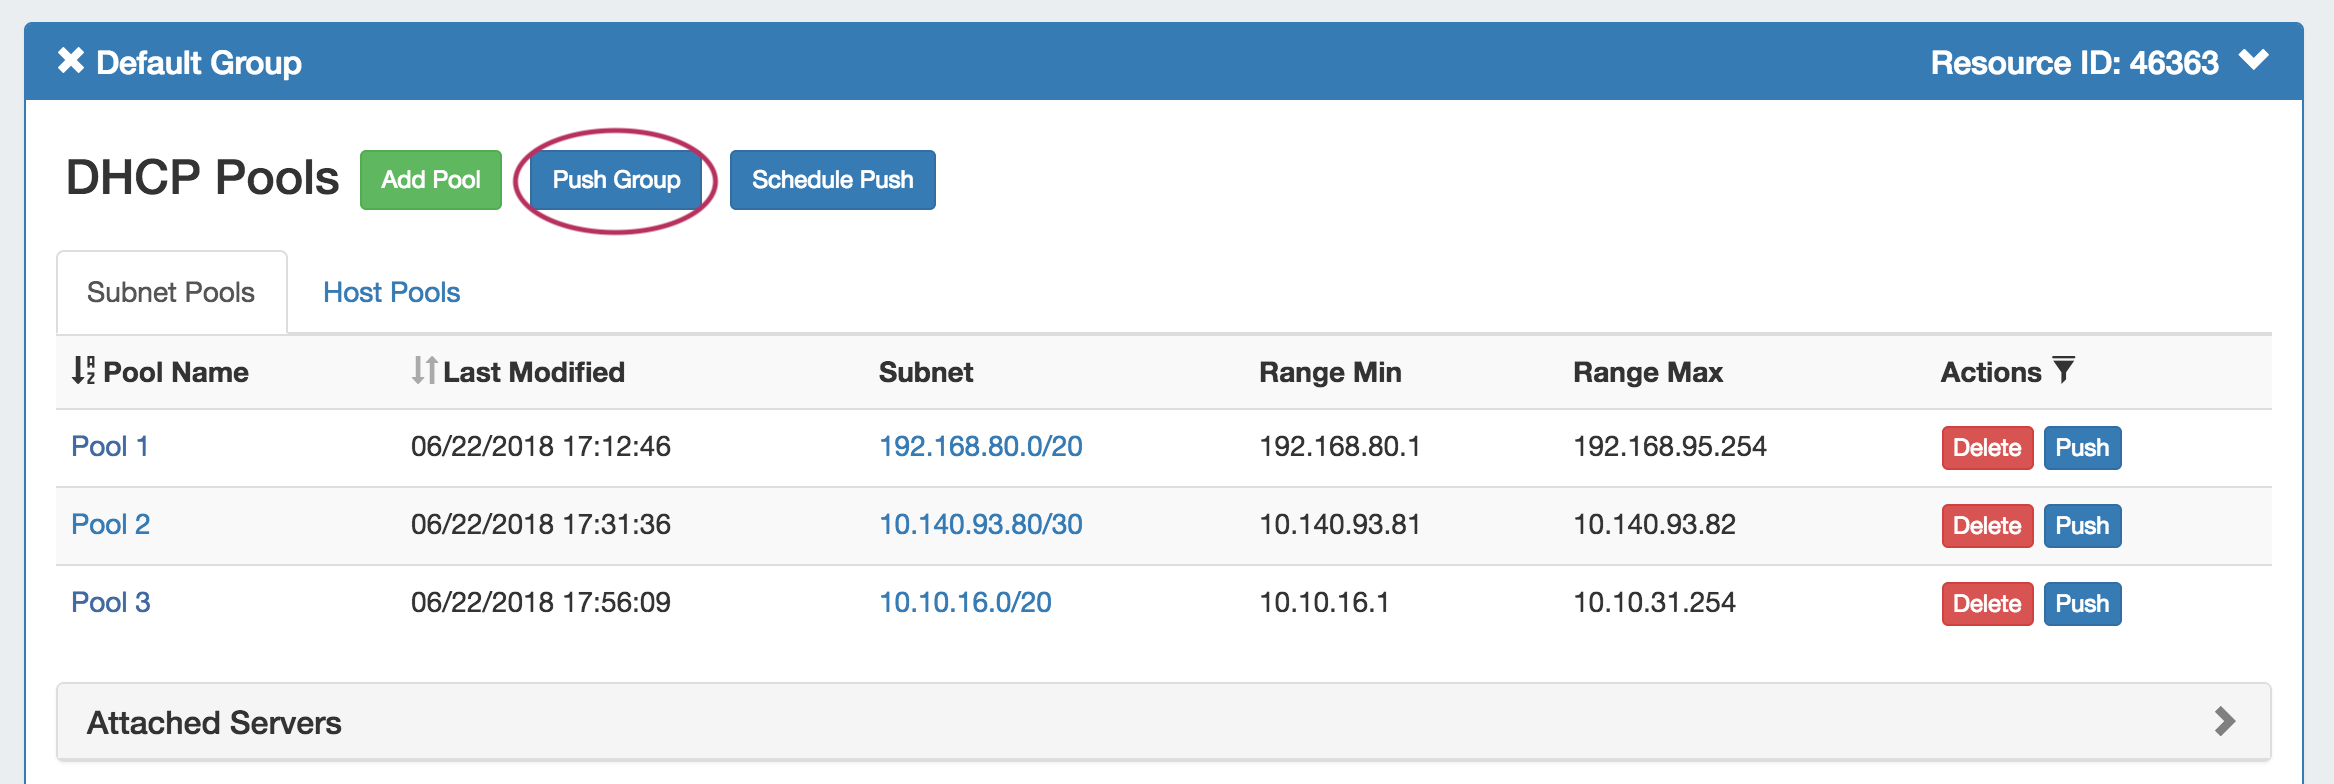Open the Pool 2 link

110,524
